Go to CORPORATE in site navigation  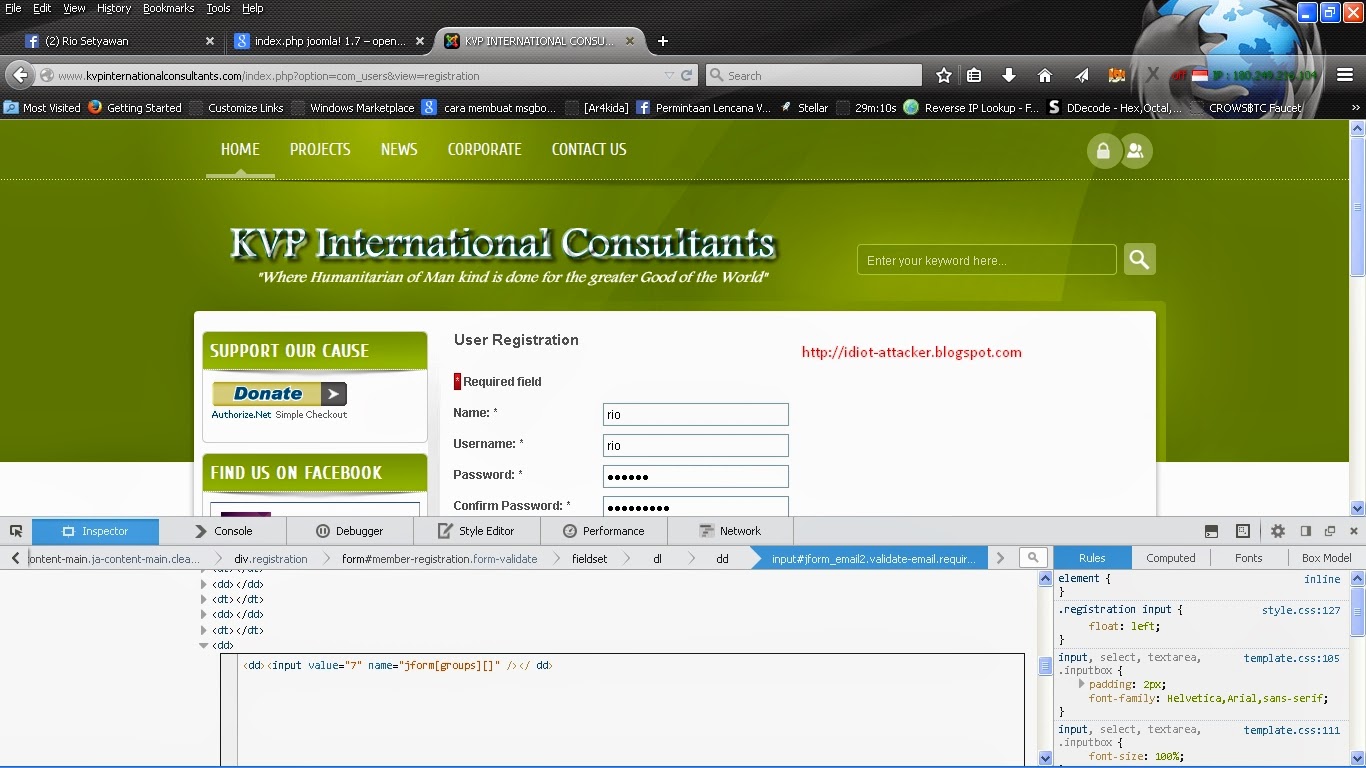pos(485,149)
